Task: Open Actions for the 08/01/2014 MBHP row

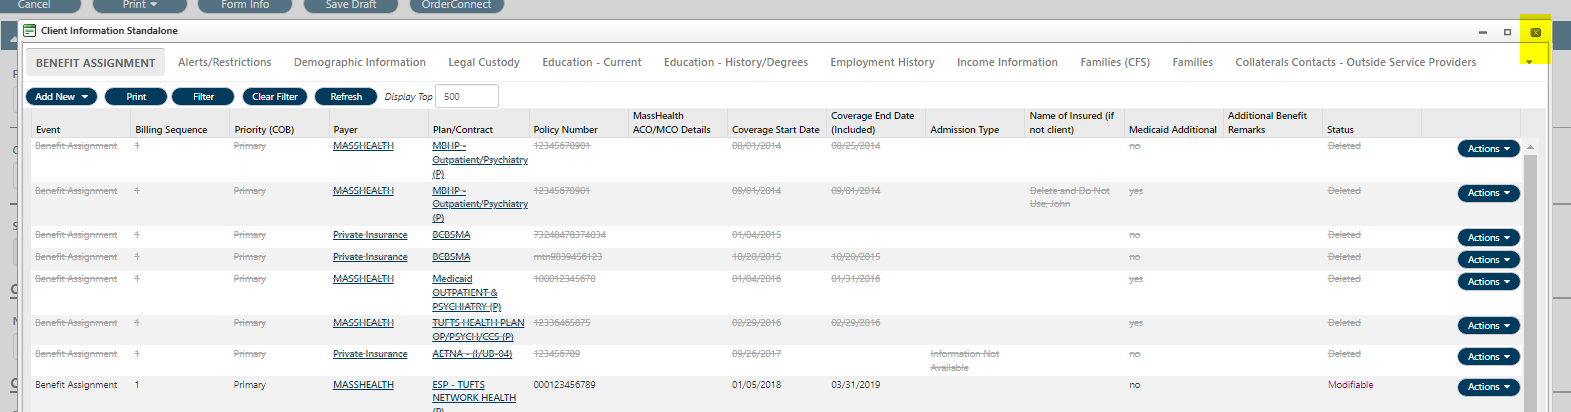Action: coord(1488,149)
